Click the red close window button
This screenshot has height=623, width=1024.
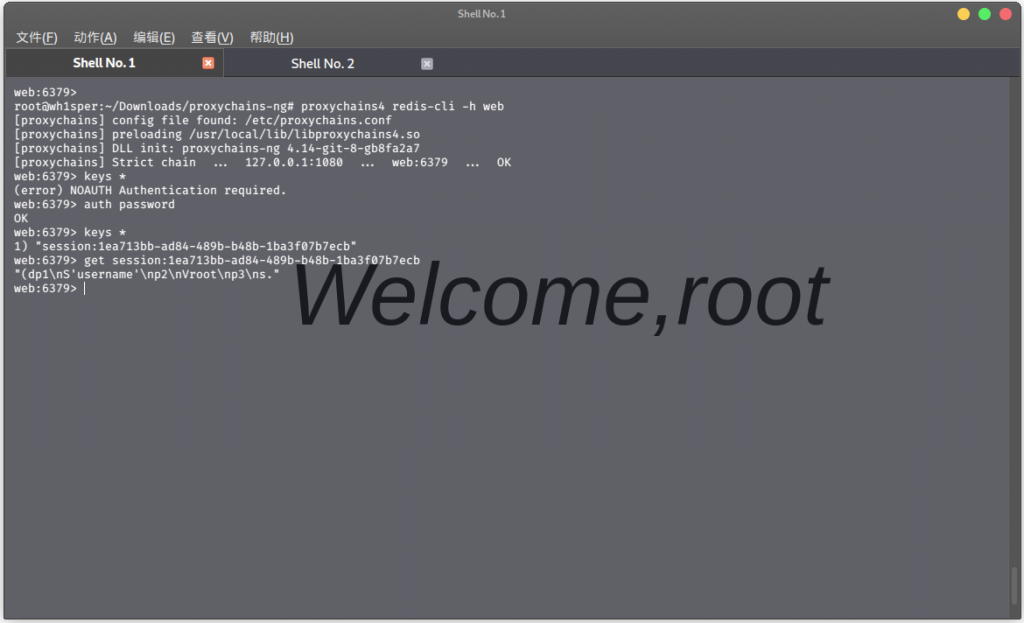(1005, 14)
